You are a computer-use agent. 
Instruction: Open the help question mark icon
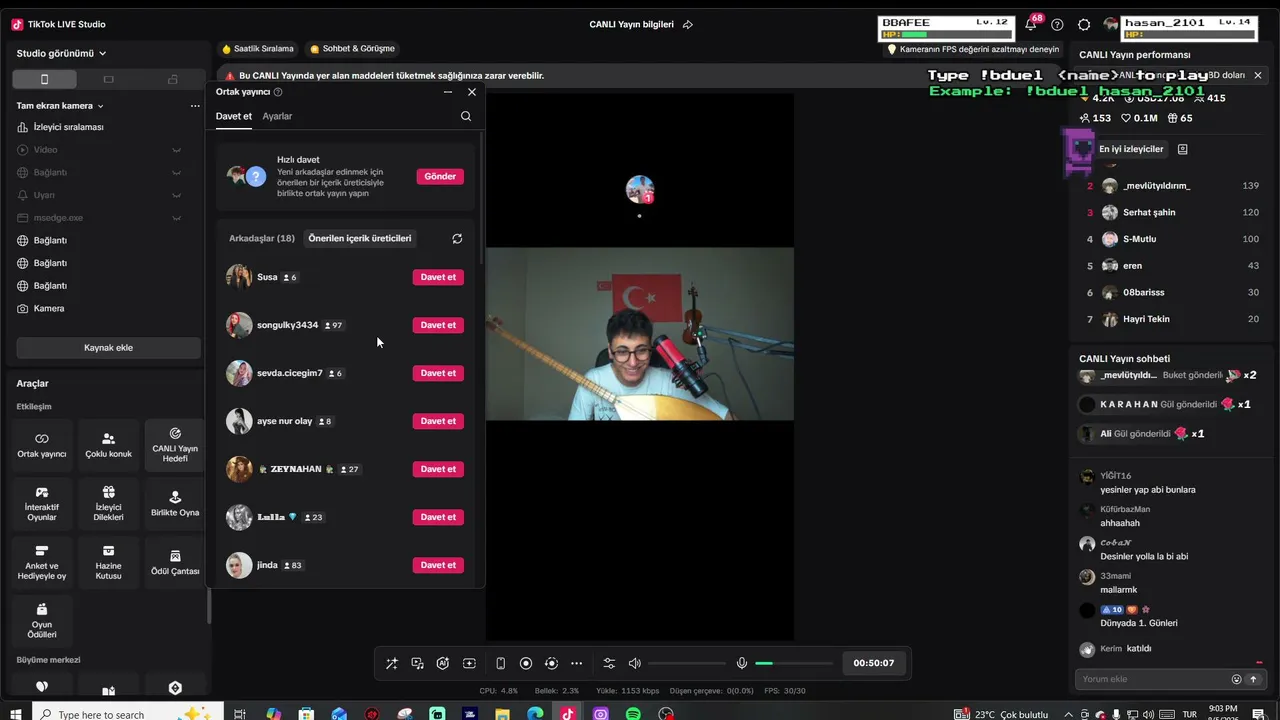(x=1057, y=24)
